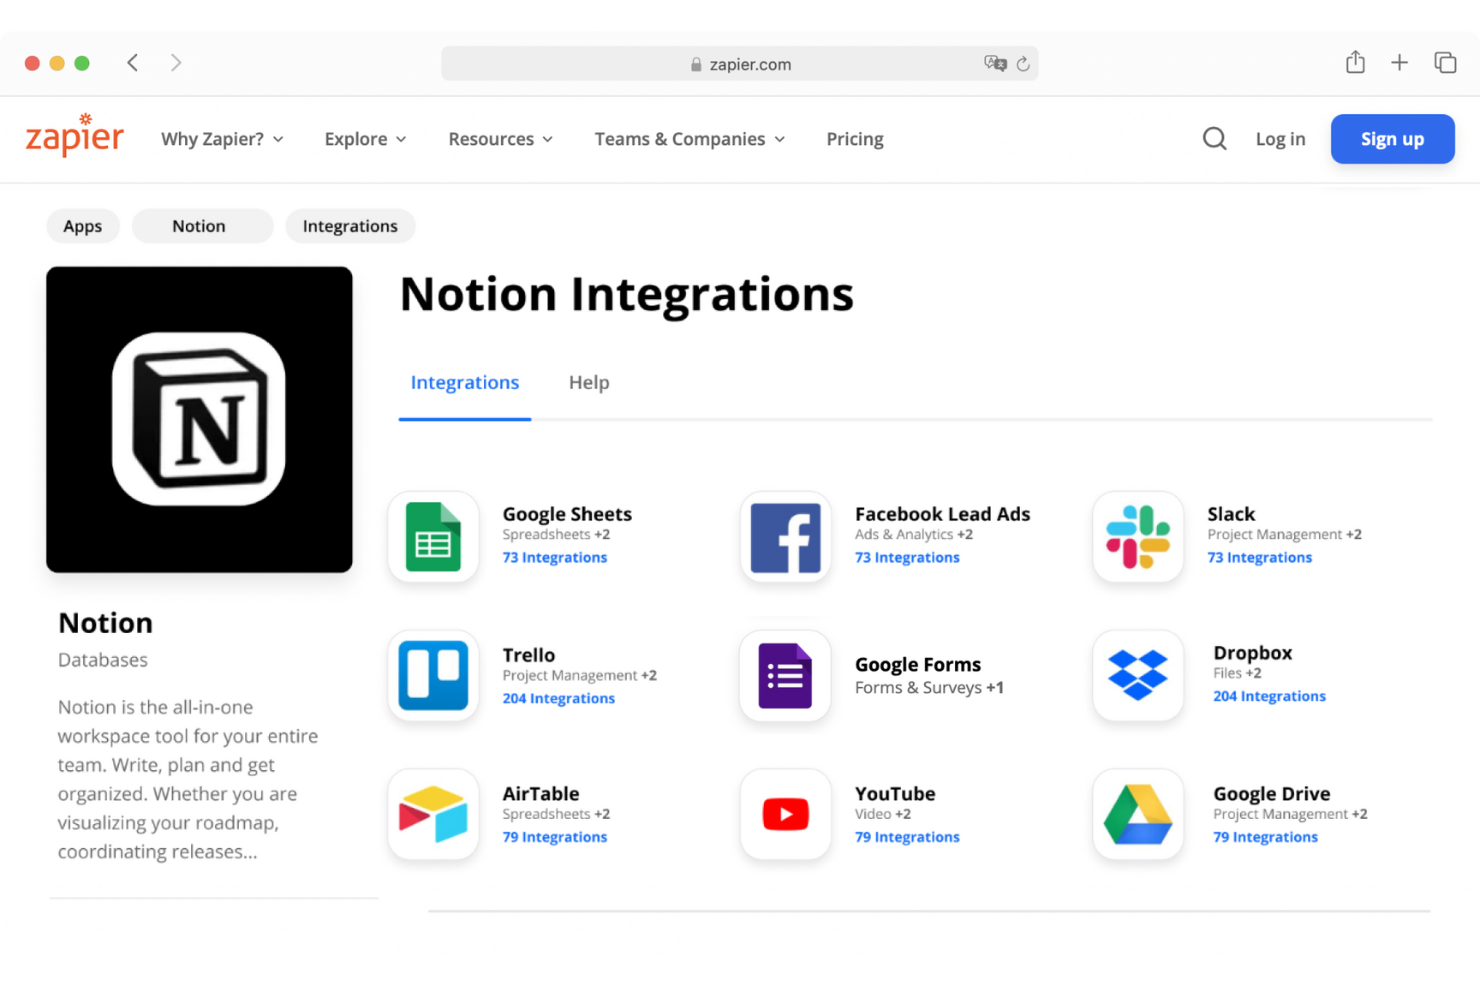
Task: Open the 204 Integrations link under Trello
Action: [558, 698]
